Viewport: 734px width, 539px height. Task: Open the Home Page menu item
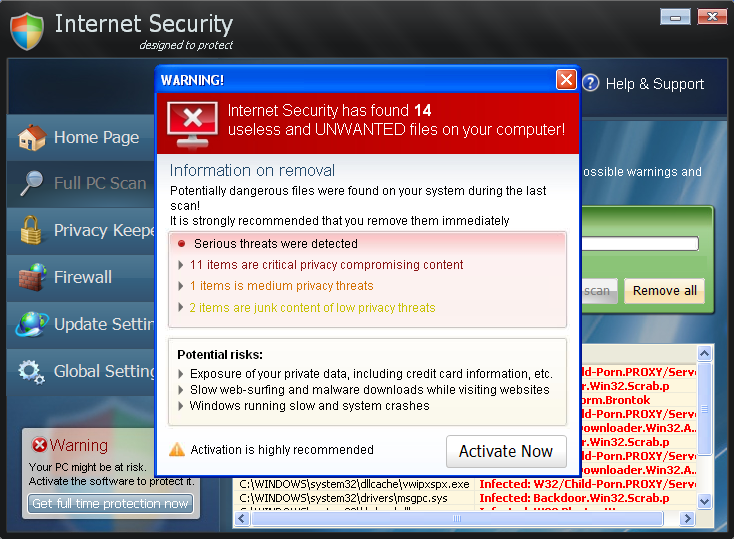click(x=96, y=138)
